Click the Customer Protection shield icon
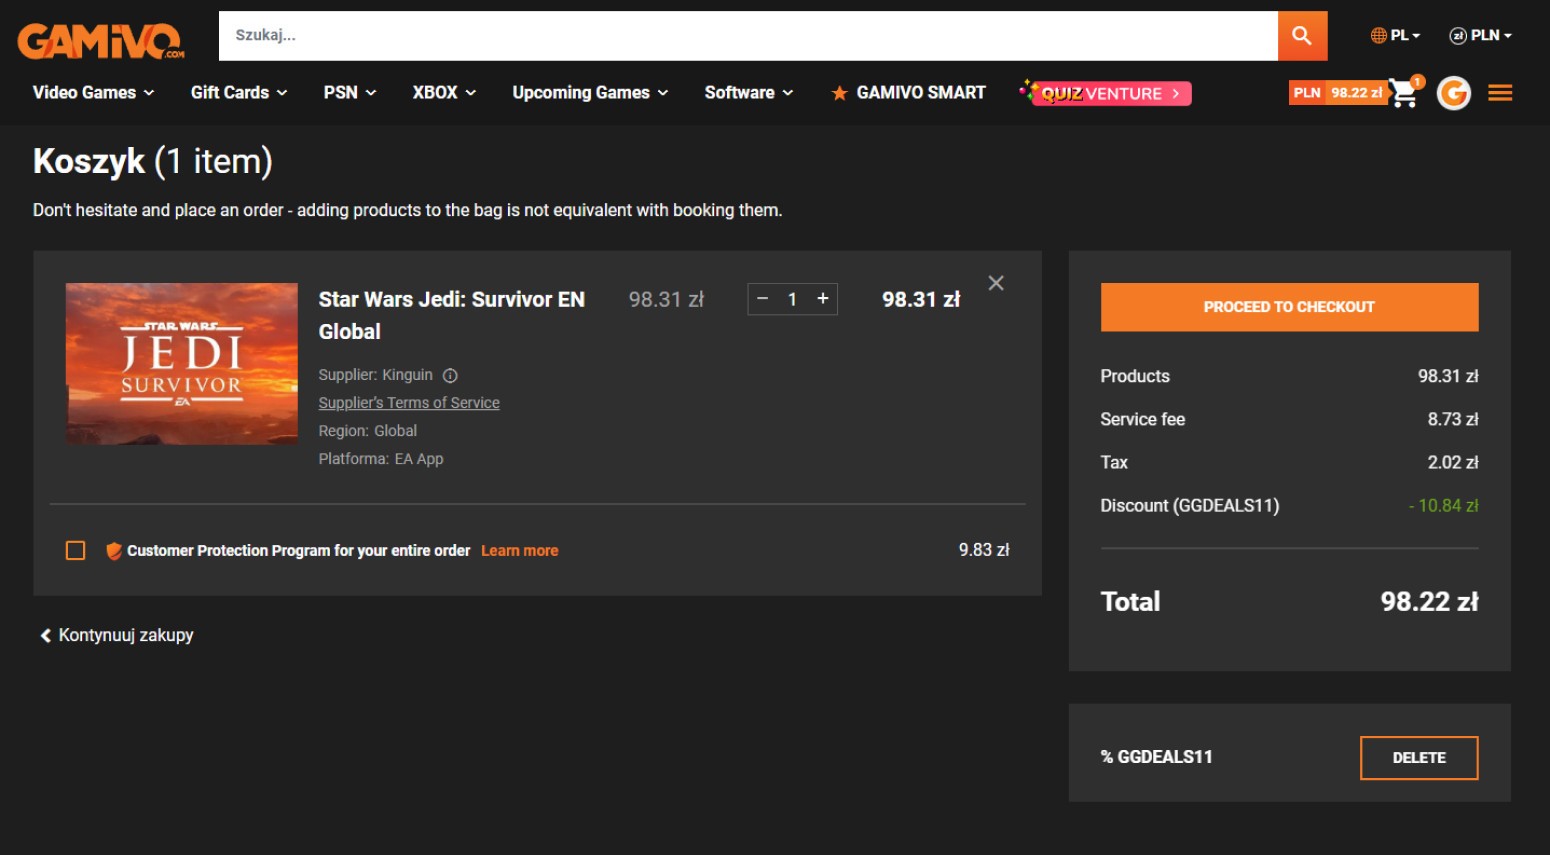Viewport: 1550px width, 855px height. point(113,551)
